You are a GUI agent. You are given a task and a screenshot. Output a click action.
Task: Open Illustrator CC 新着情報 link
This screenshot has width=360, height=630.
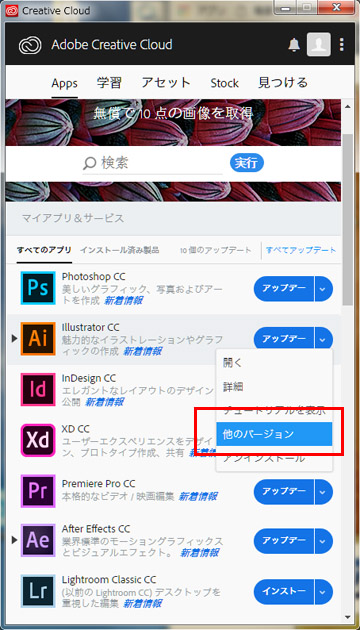point(142,351)
